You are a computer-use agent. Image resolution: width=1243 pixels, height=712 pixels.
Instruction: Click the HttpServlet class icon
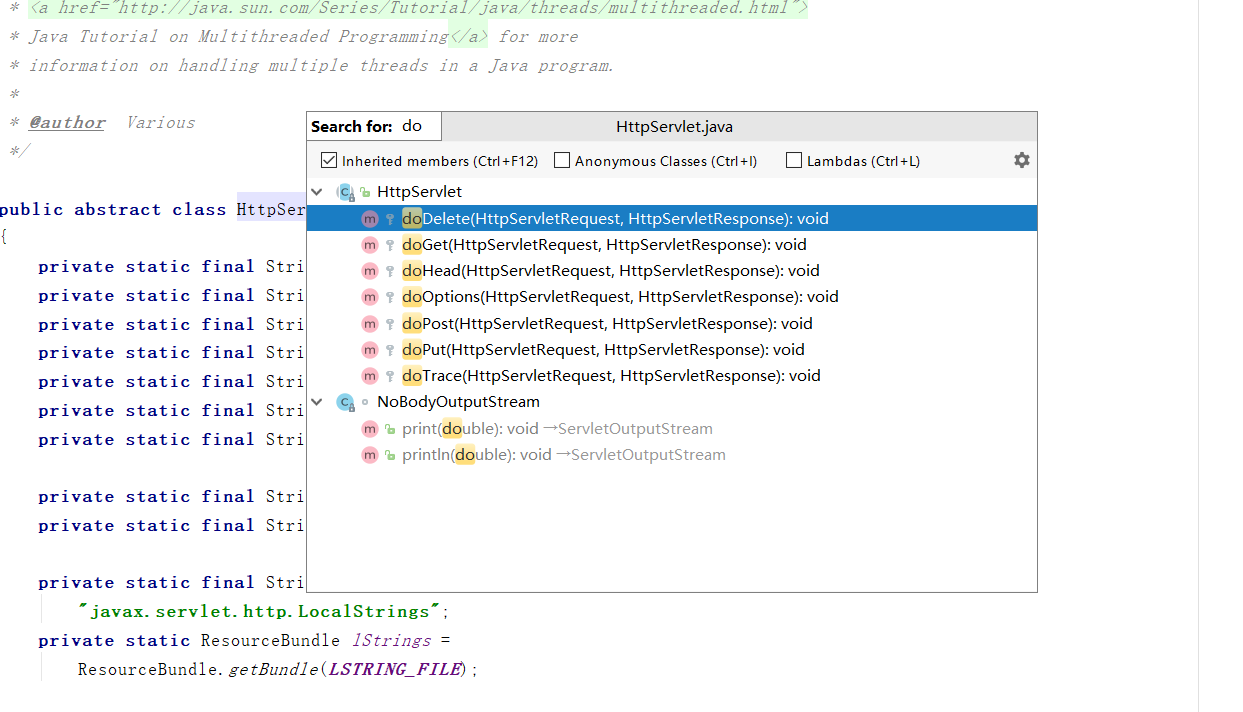coord(346,192)
